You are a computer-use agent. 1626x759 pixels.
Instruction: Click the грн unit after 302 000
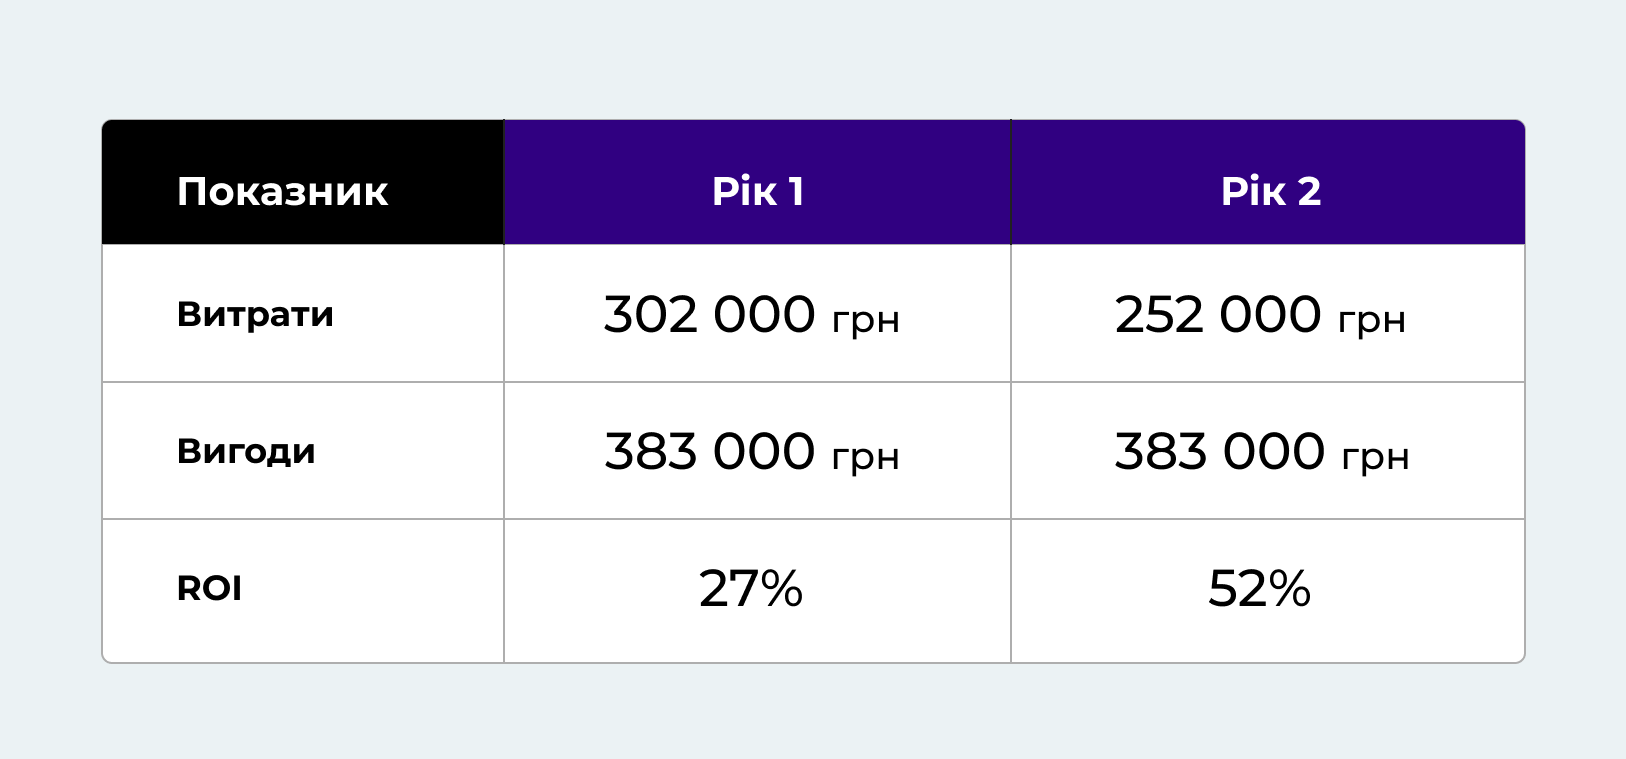click(866, 322)
